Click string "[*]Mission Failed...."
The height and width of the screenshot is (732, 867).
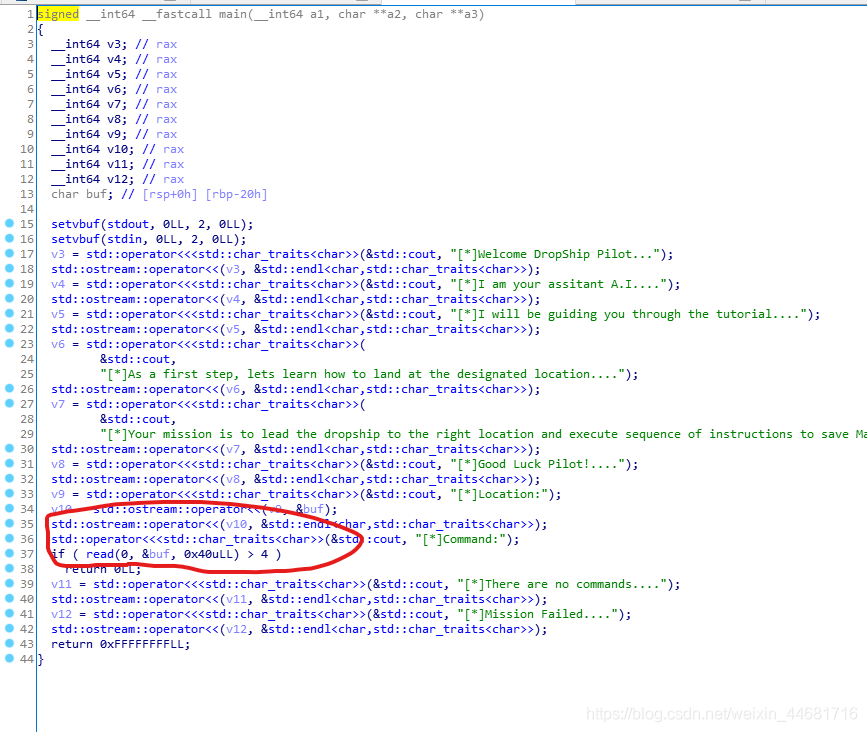click(537, 614)
